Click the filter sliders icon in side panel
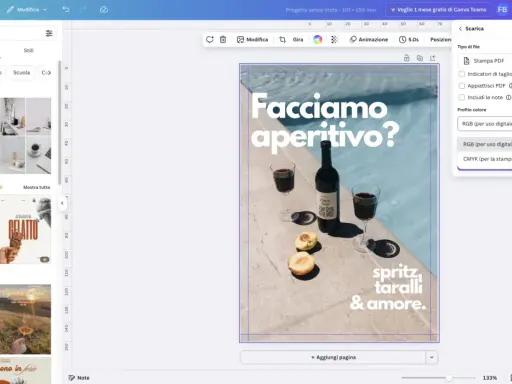This screenshot has width=512, height=384. coord(49,33)
